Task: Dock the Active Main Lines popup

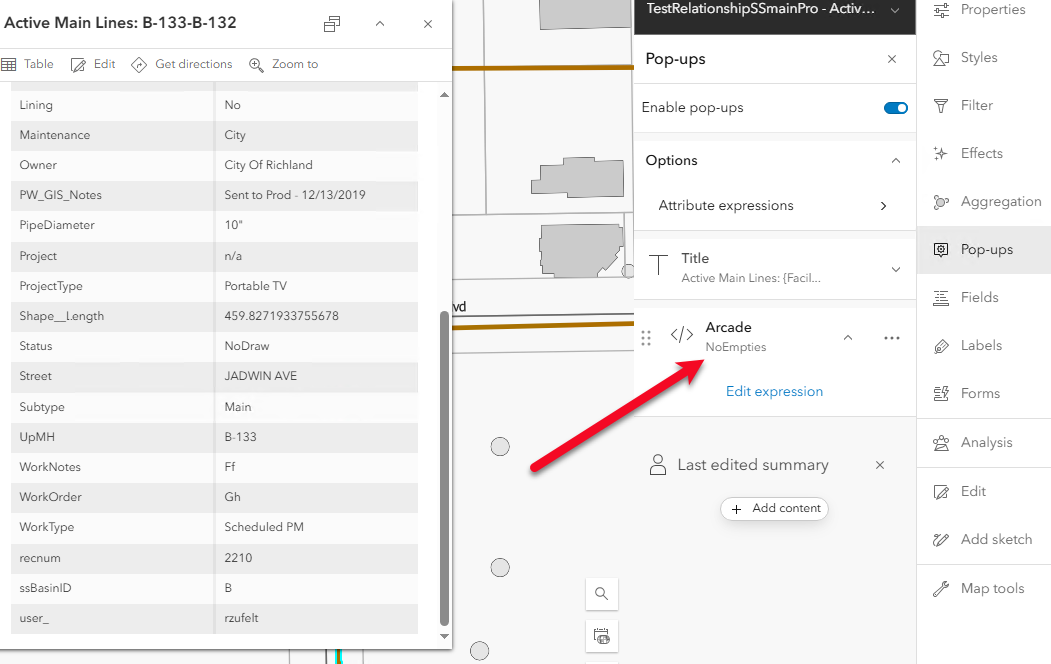Action: click(330, 23)
